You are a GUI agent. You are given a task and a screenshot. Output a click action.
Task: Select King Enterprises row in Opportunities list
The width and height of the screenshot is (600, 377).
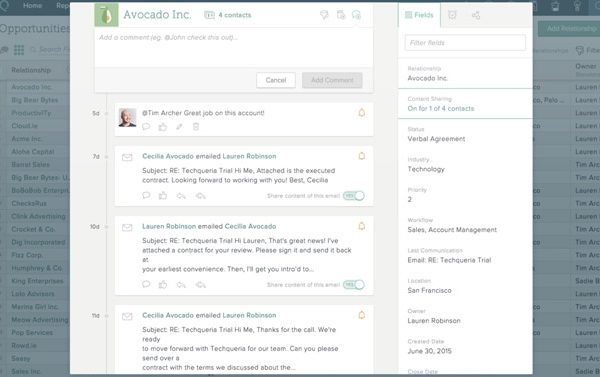(x=37, y=281)
